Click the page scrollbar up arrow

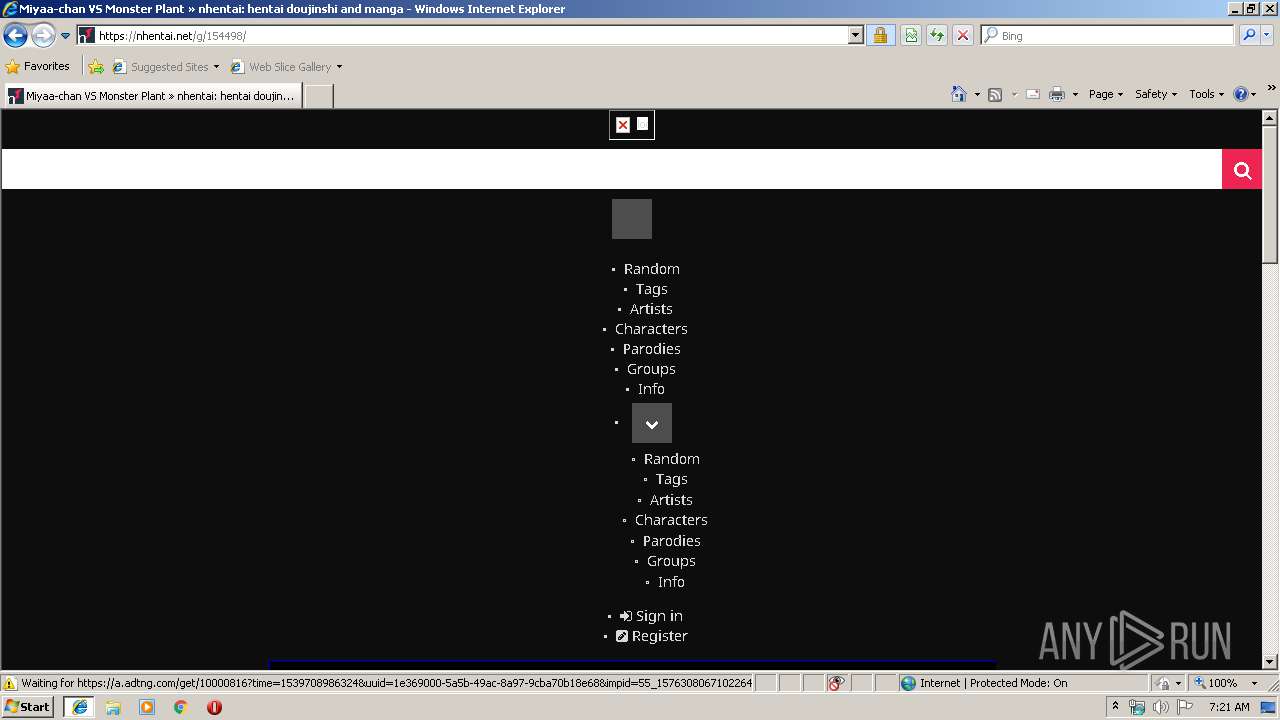pos(1270,118)
